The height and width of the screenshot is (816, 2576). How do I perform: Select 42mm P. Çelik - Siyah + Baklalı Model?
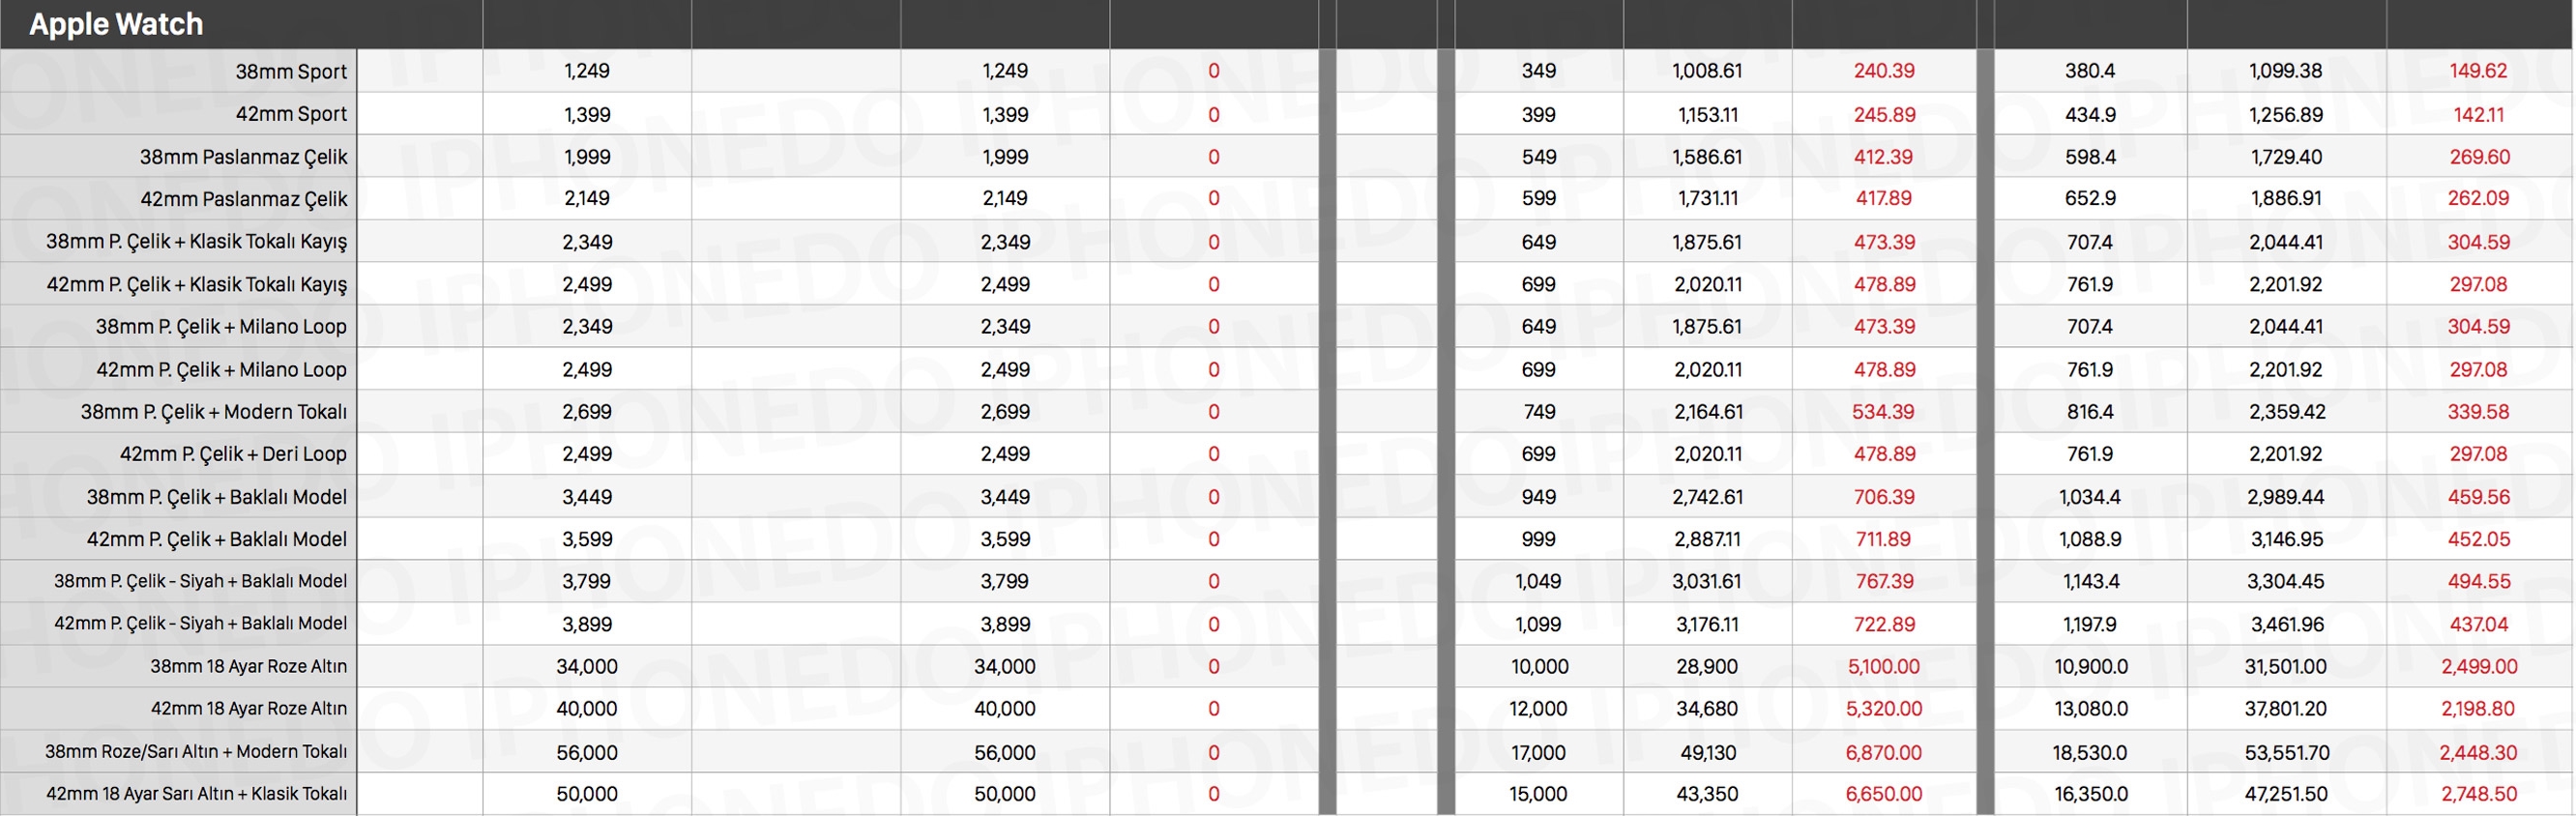pos(200,623)
